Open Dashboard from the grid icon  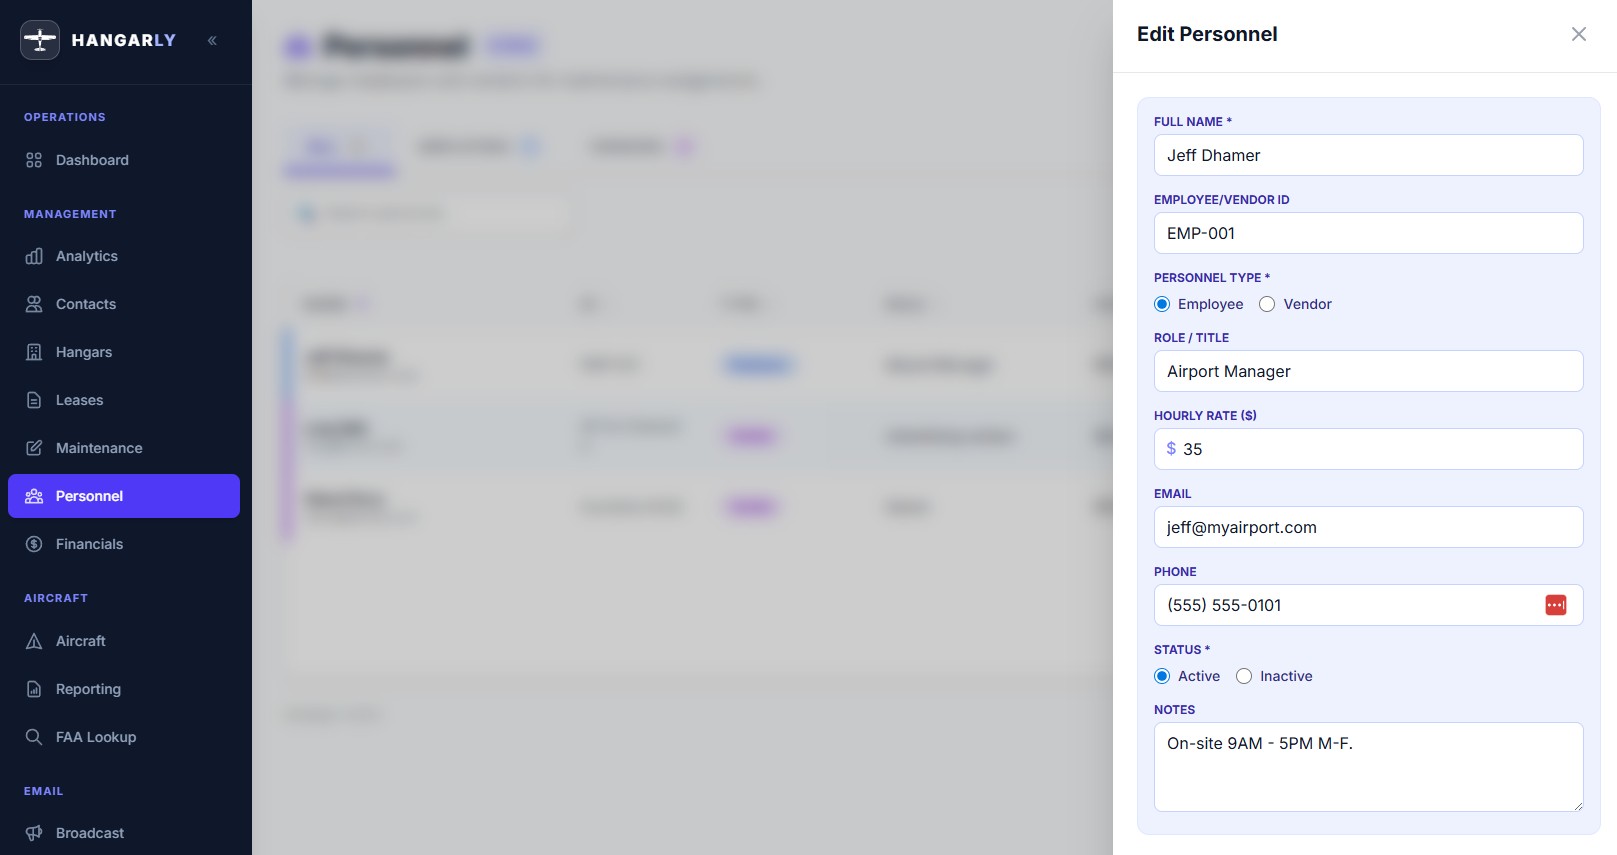[34, 160]
